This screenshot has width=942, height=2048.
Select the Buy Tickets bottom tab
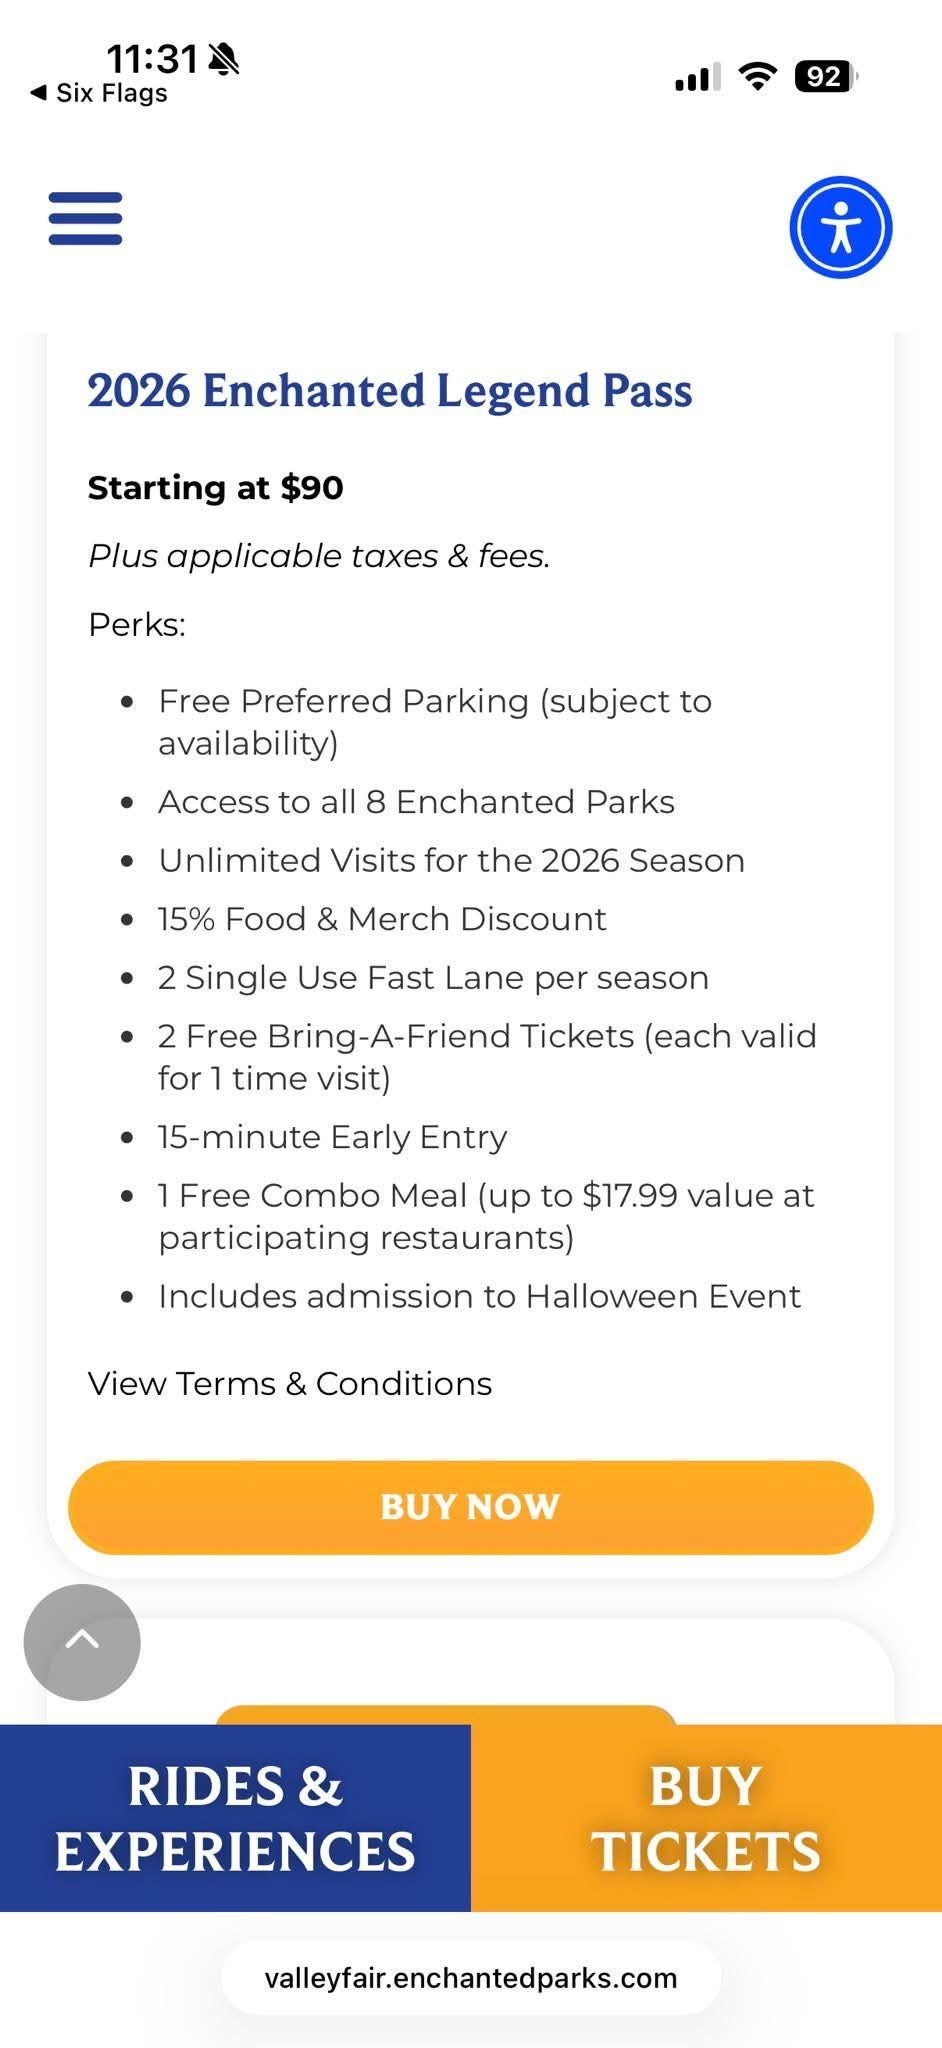point(706,1817)
